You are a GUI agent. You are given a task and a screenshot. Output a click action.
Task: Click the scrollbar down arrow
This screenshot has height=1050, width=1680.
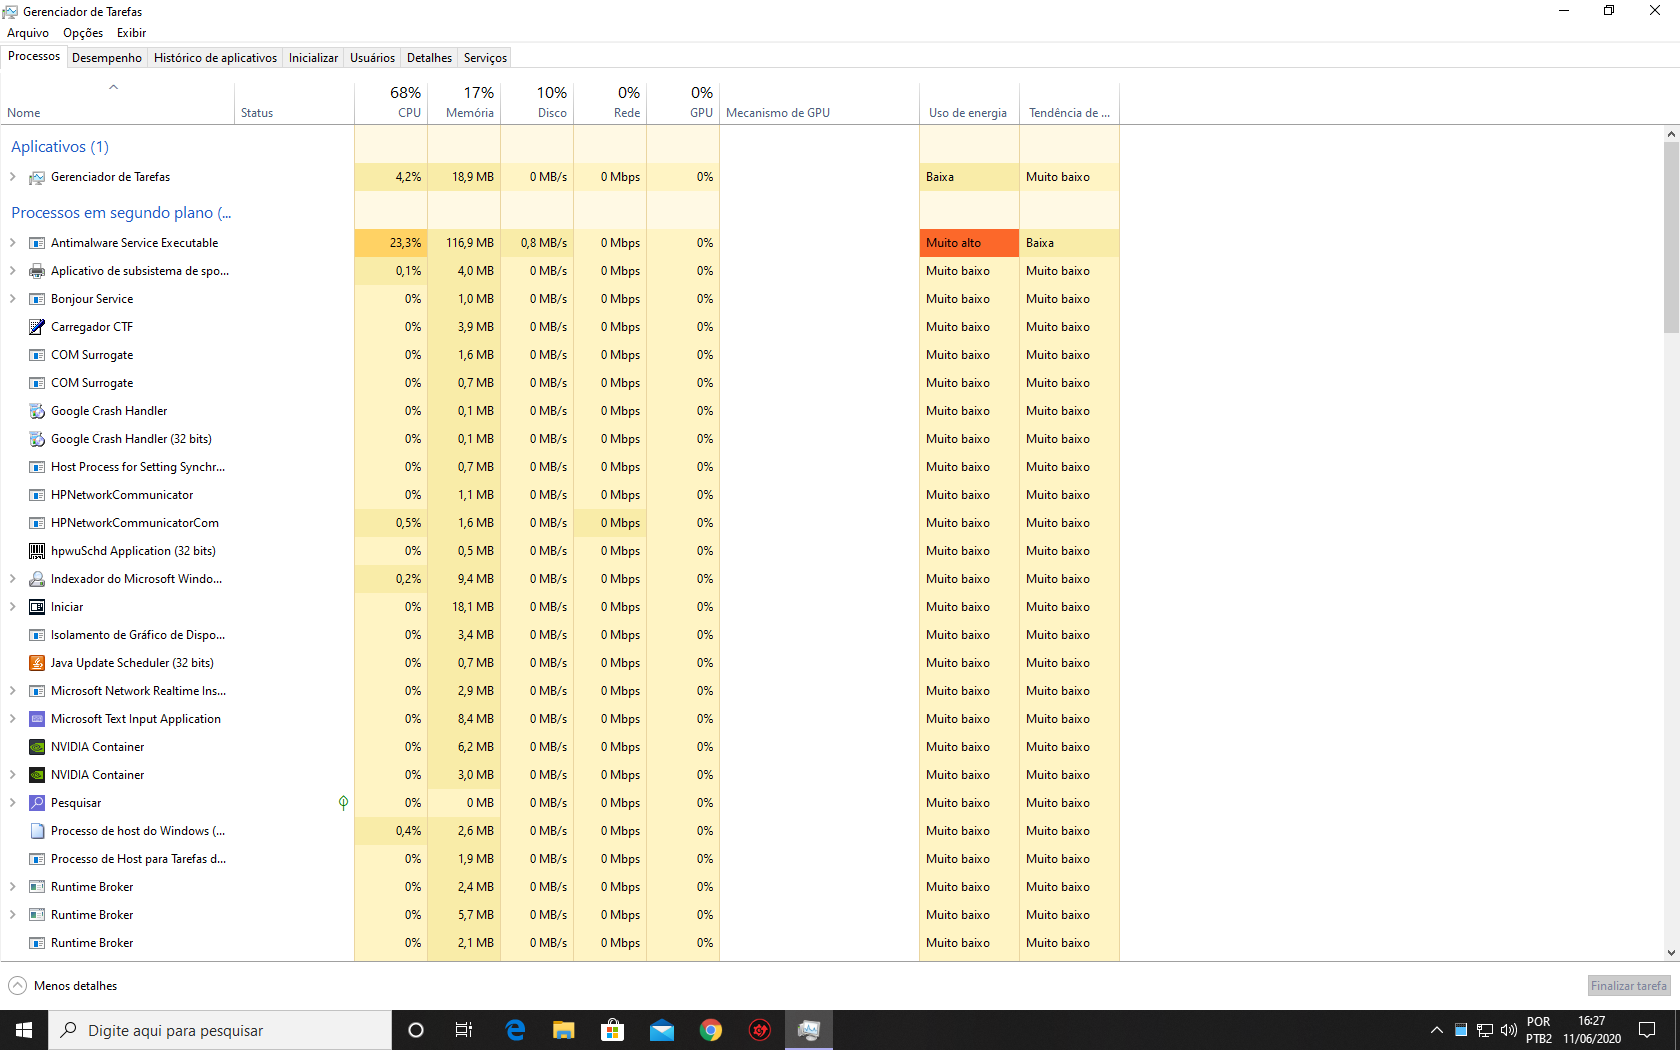coord(1671,953)
